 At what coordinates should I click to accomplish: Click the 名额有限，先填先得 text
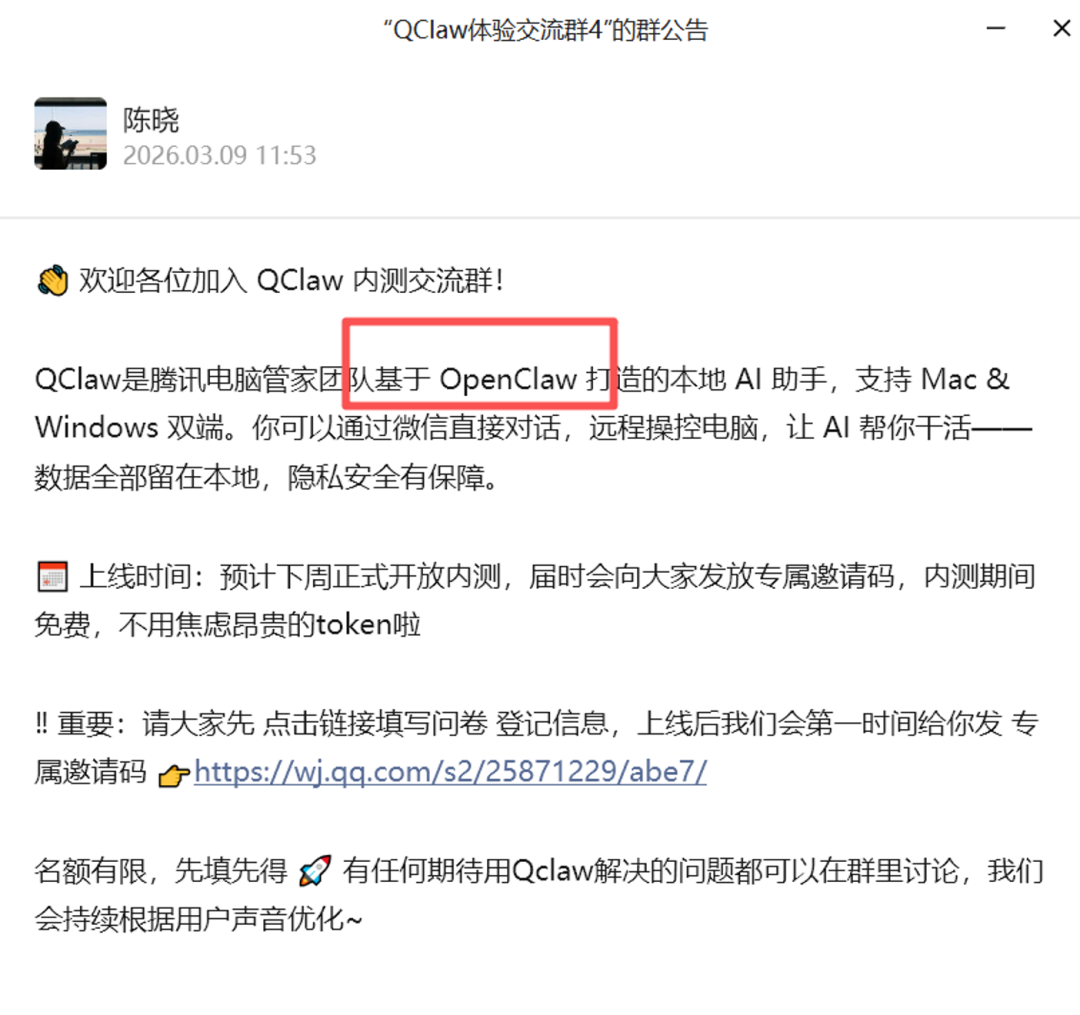tap(160, 871)
